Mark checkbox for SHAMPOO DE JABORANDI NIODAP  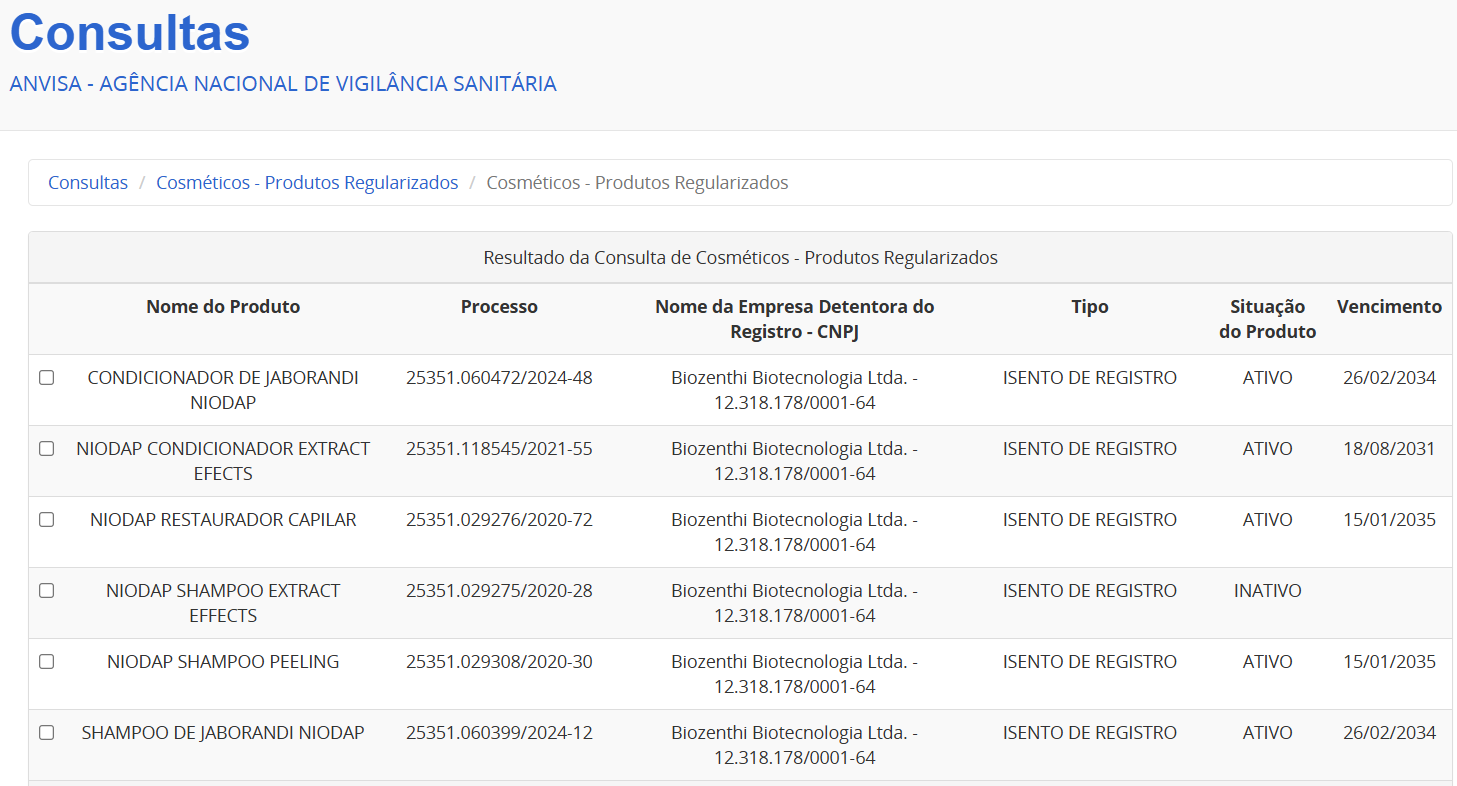tap(46, 733)
